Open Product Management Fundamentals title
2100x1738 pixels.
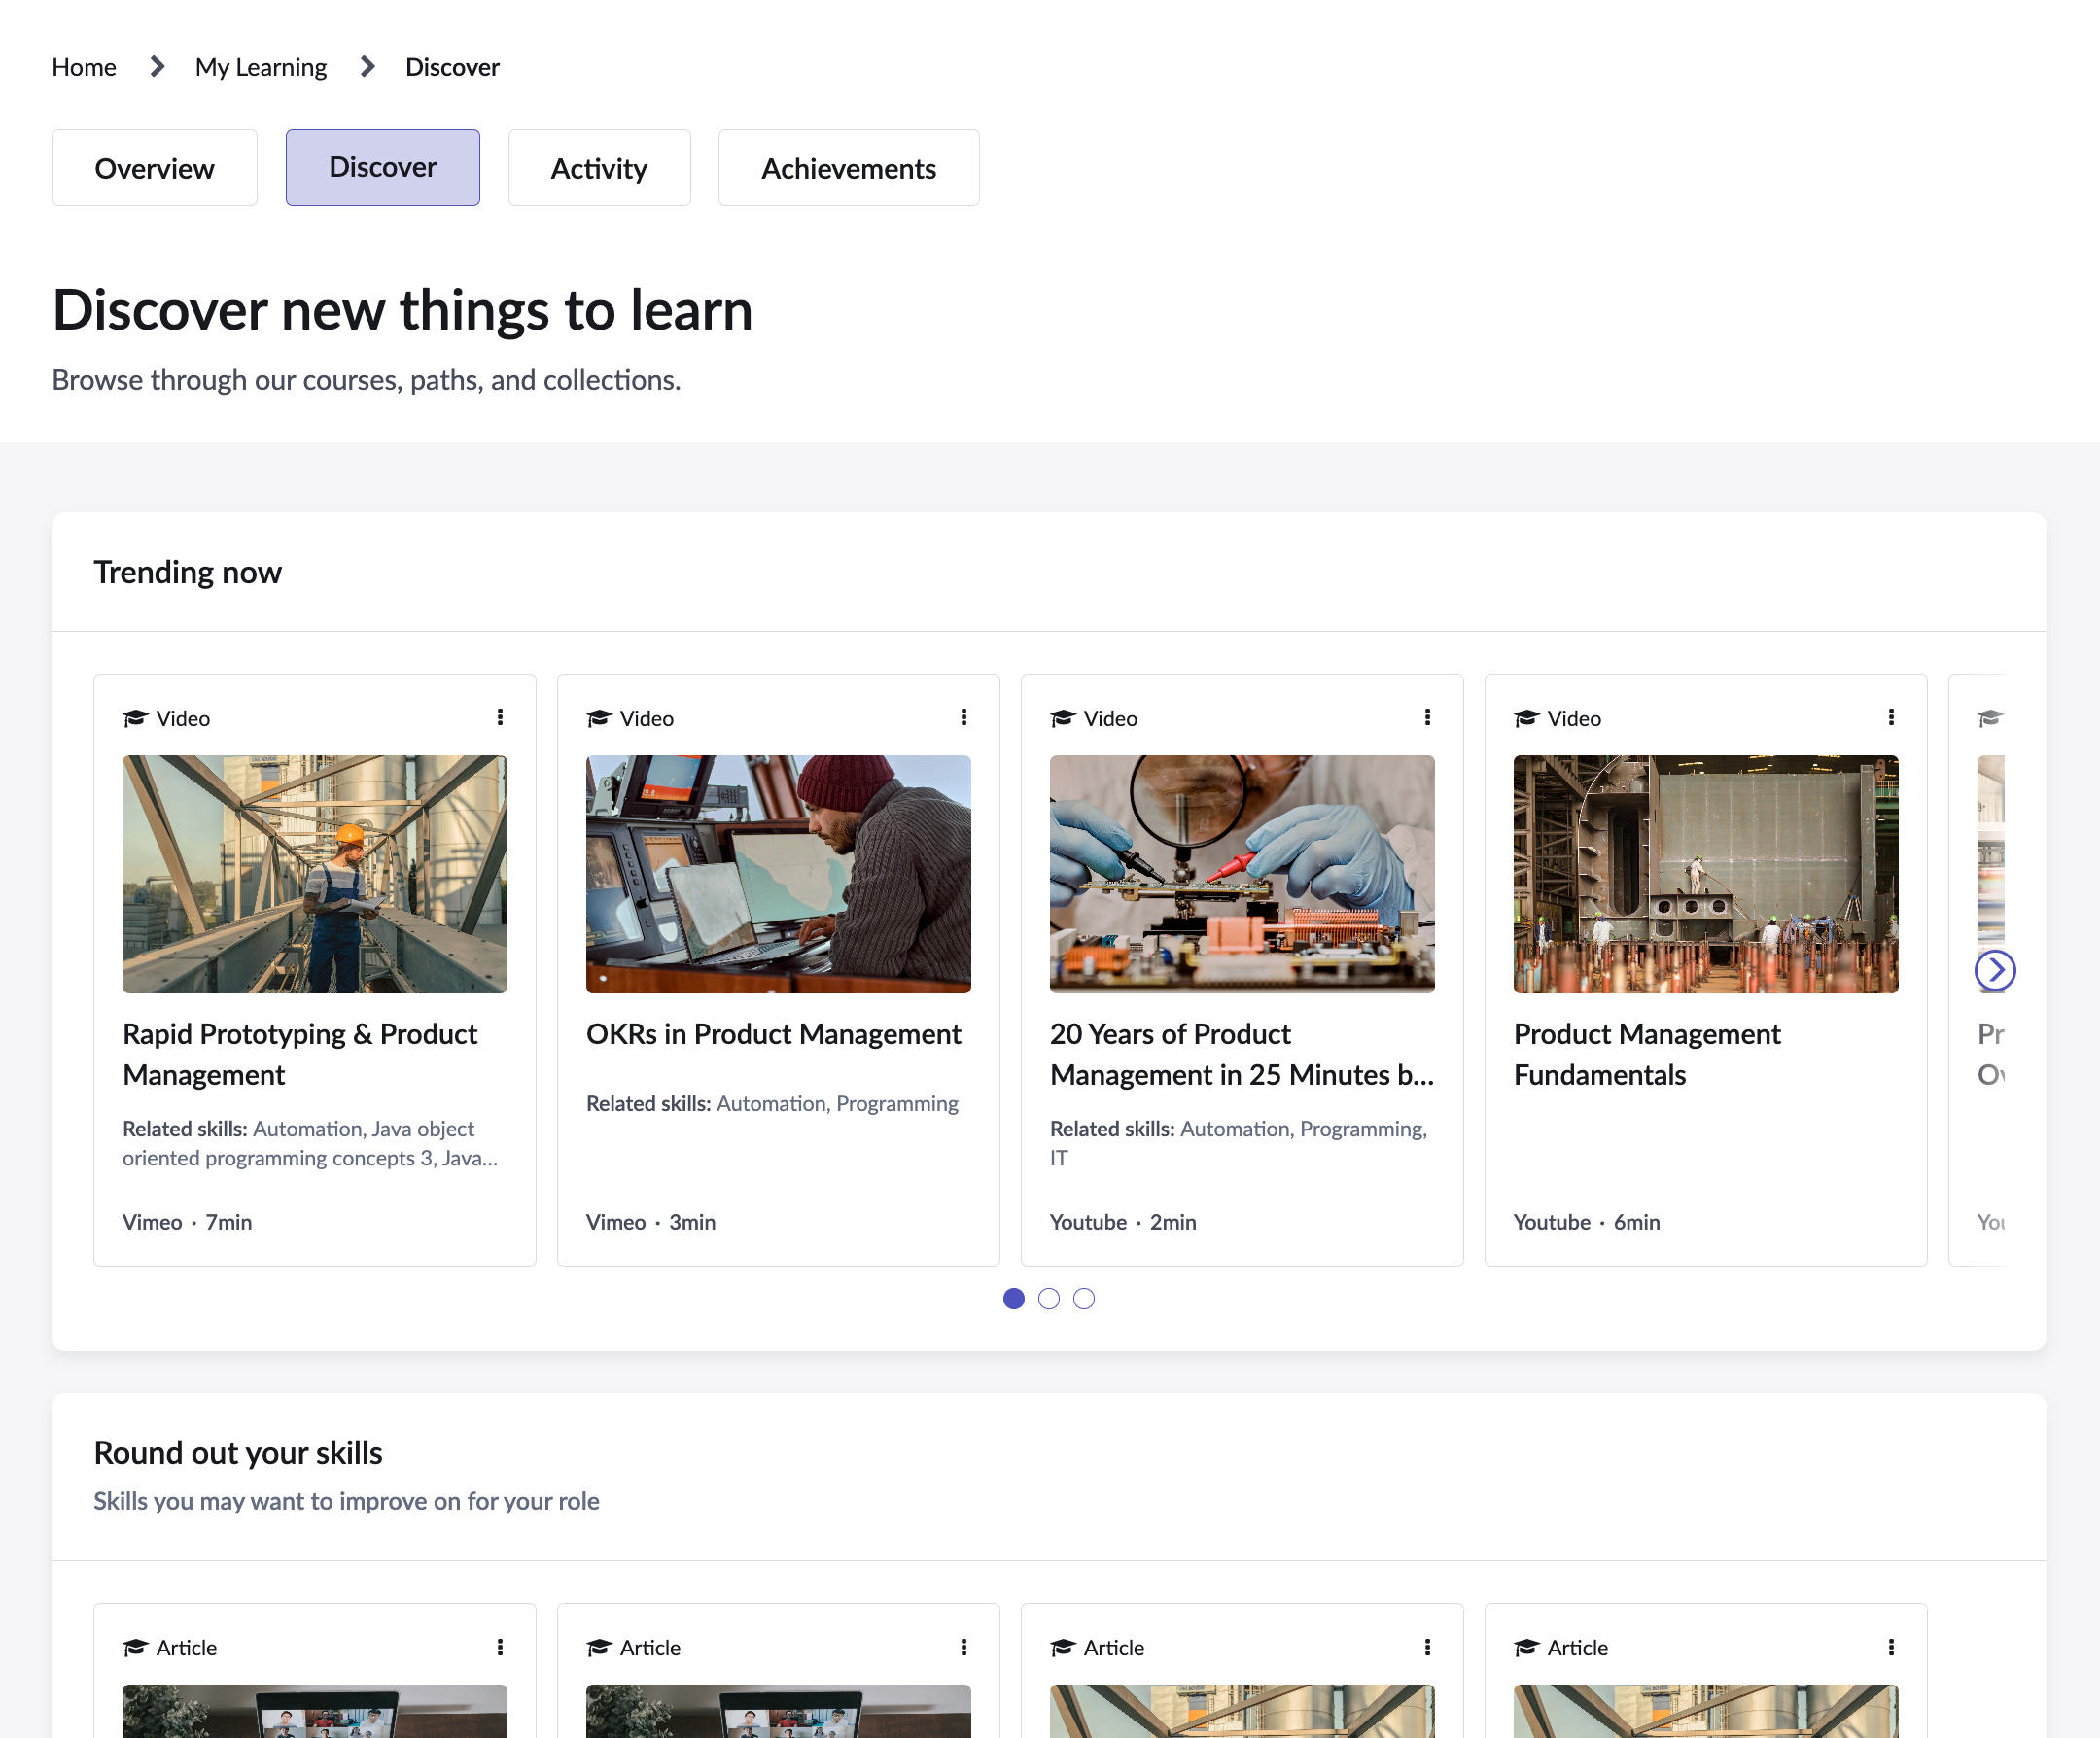point(1647,1054)
